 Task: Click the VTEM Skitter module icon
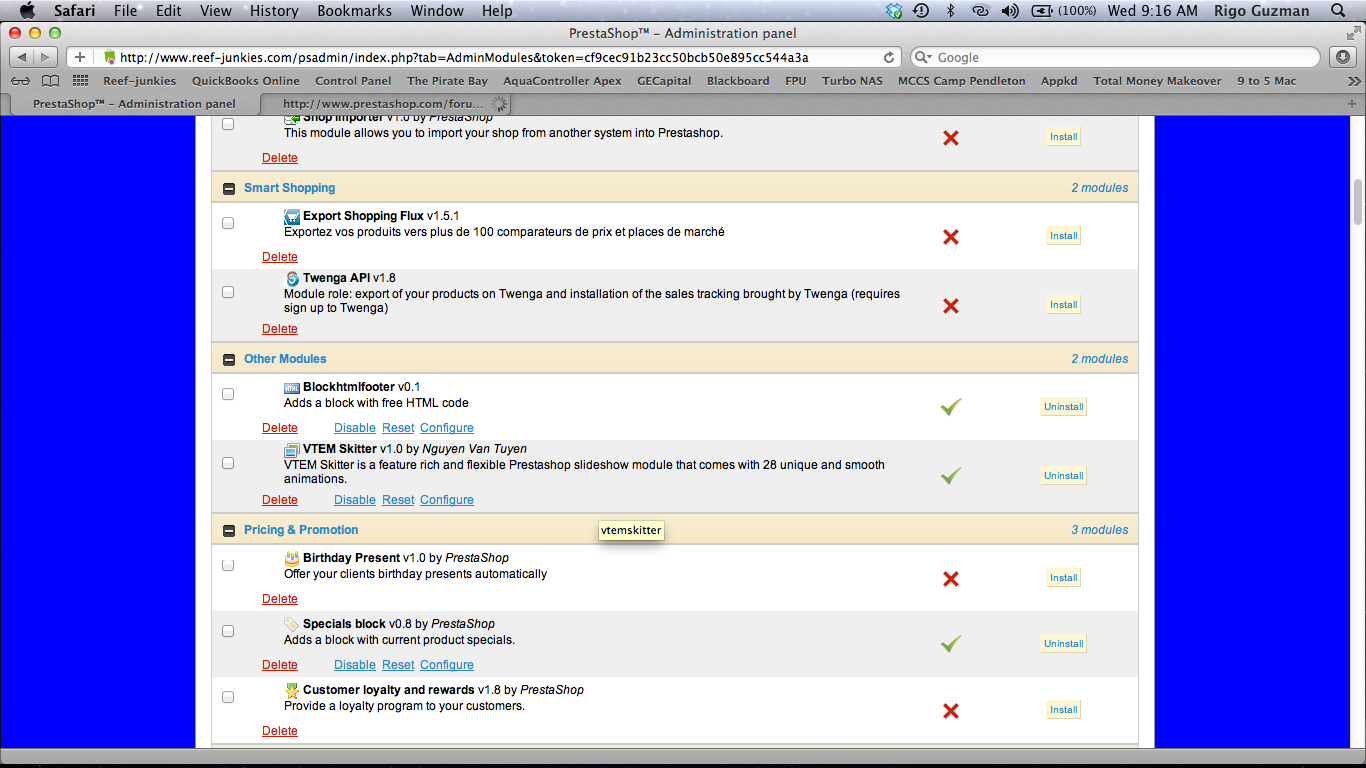tap(292, 449)
